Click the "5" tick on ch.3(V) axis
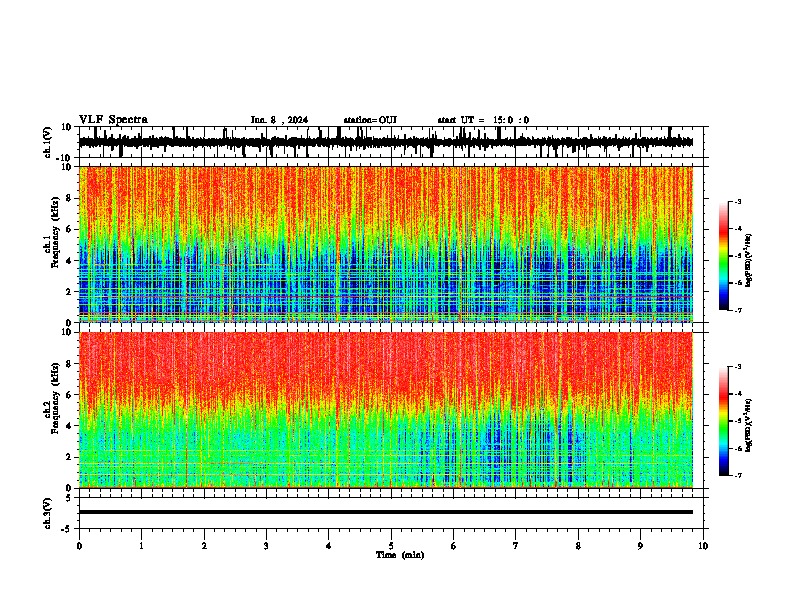Image resolution: width=792 pixels, height=612 pixels. (69, 497)
